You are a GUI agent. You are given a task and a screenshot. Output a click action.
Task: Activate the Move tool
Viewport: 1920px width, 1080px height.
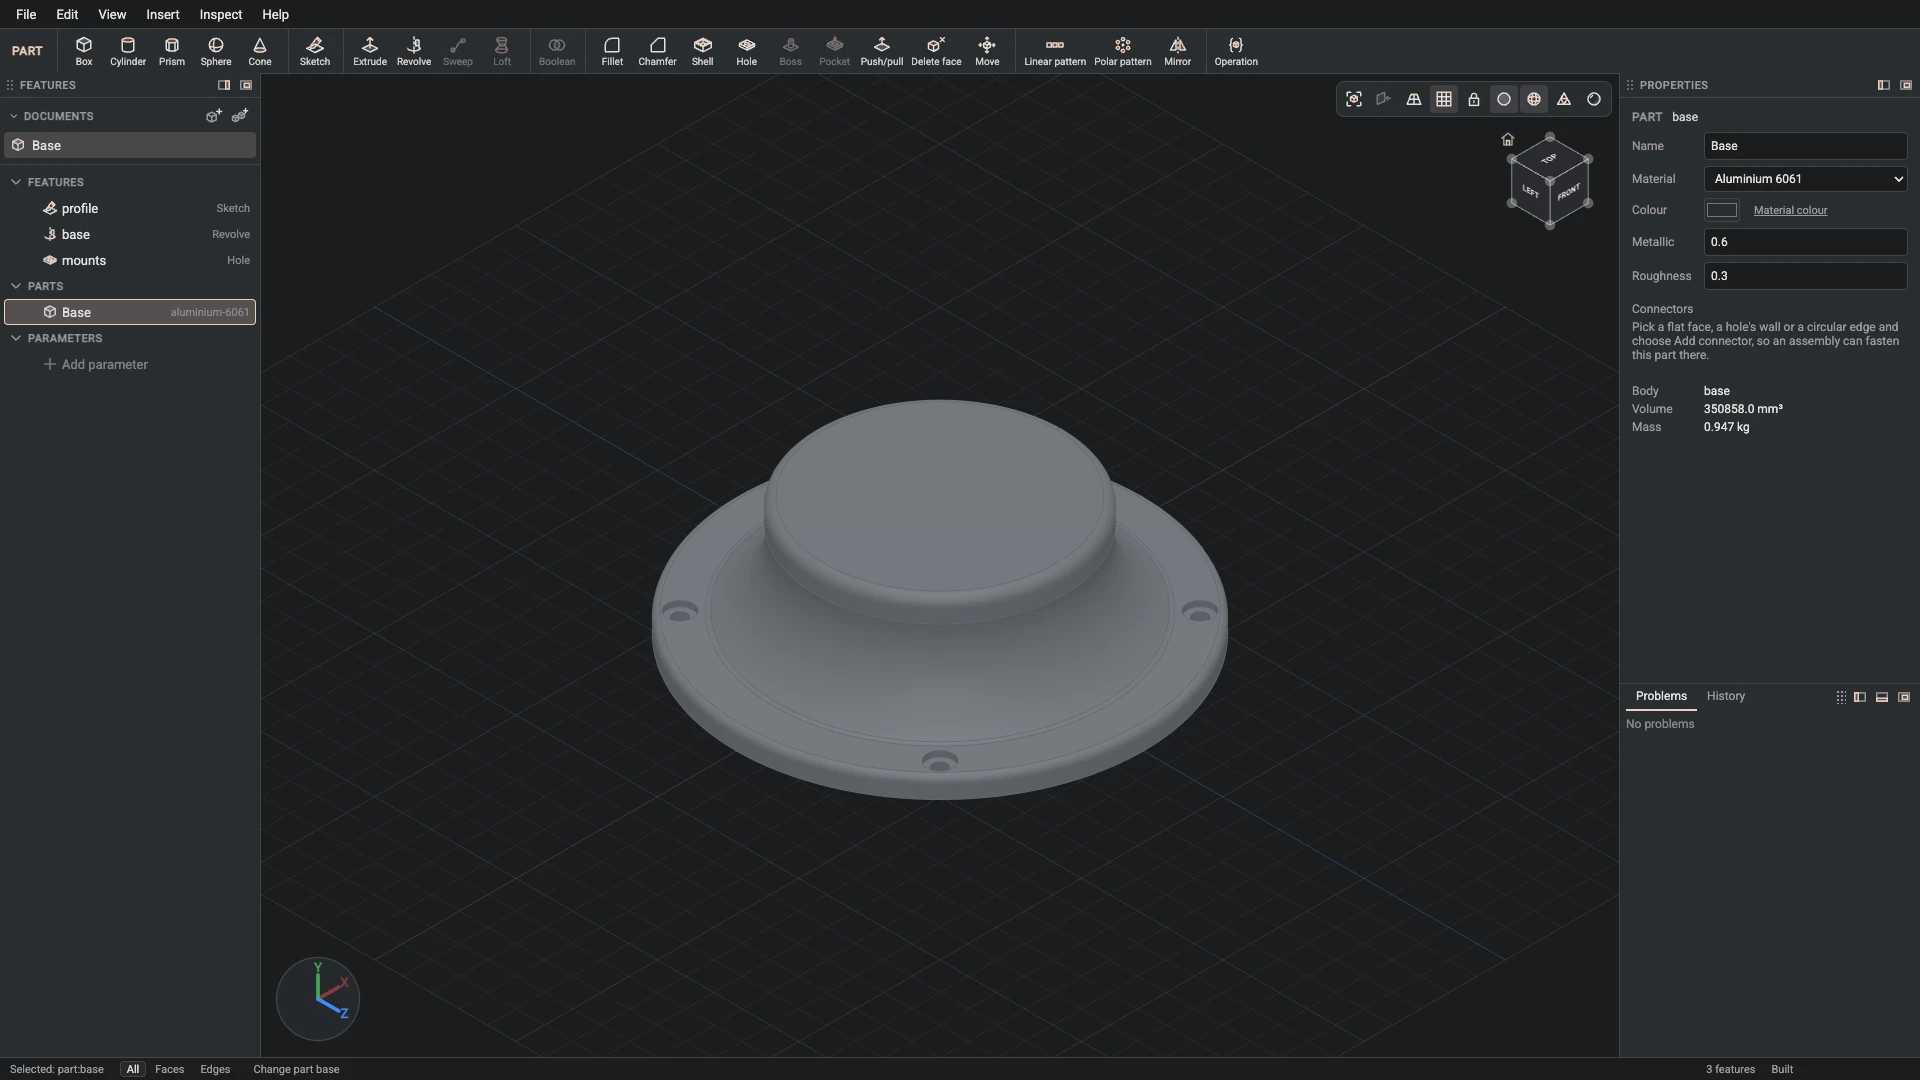pyautogui.click(x=987, y=51)
